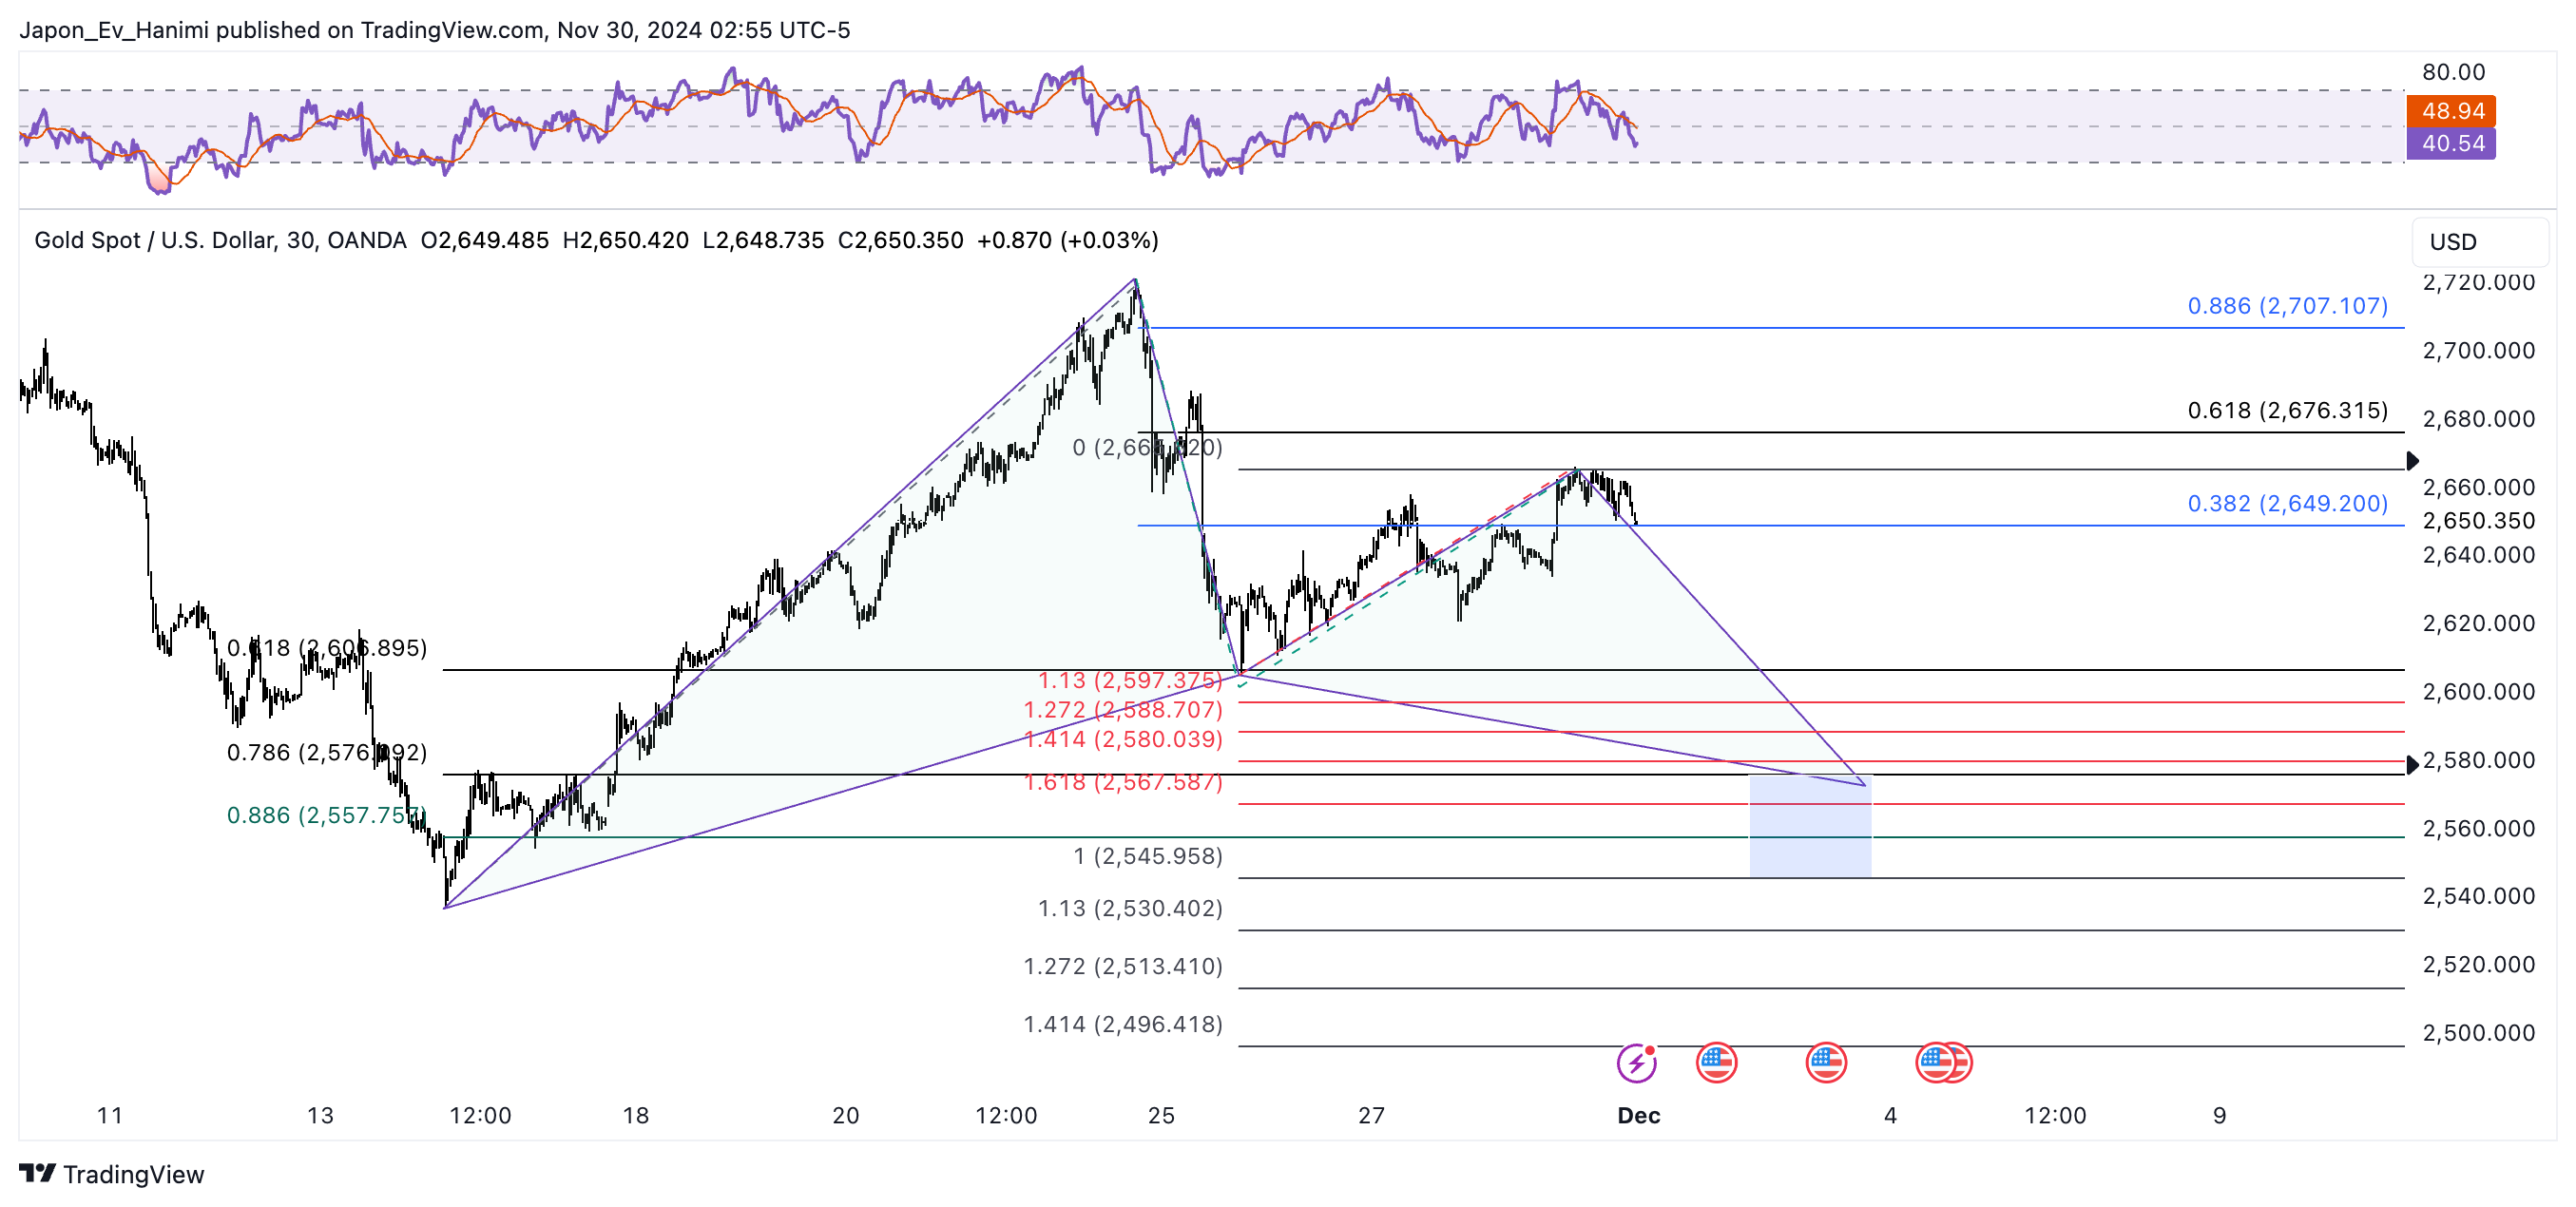Click the 2,520.000 price axis label
2576x1207 pixels.
tap(2478, 964)
